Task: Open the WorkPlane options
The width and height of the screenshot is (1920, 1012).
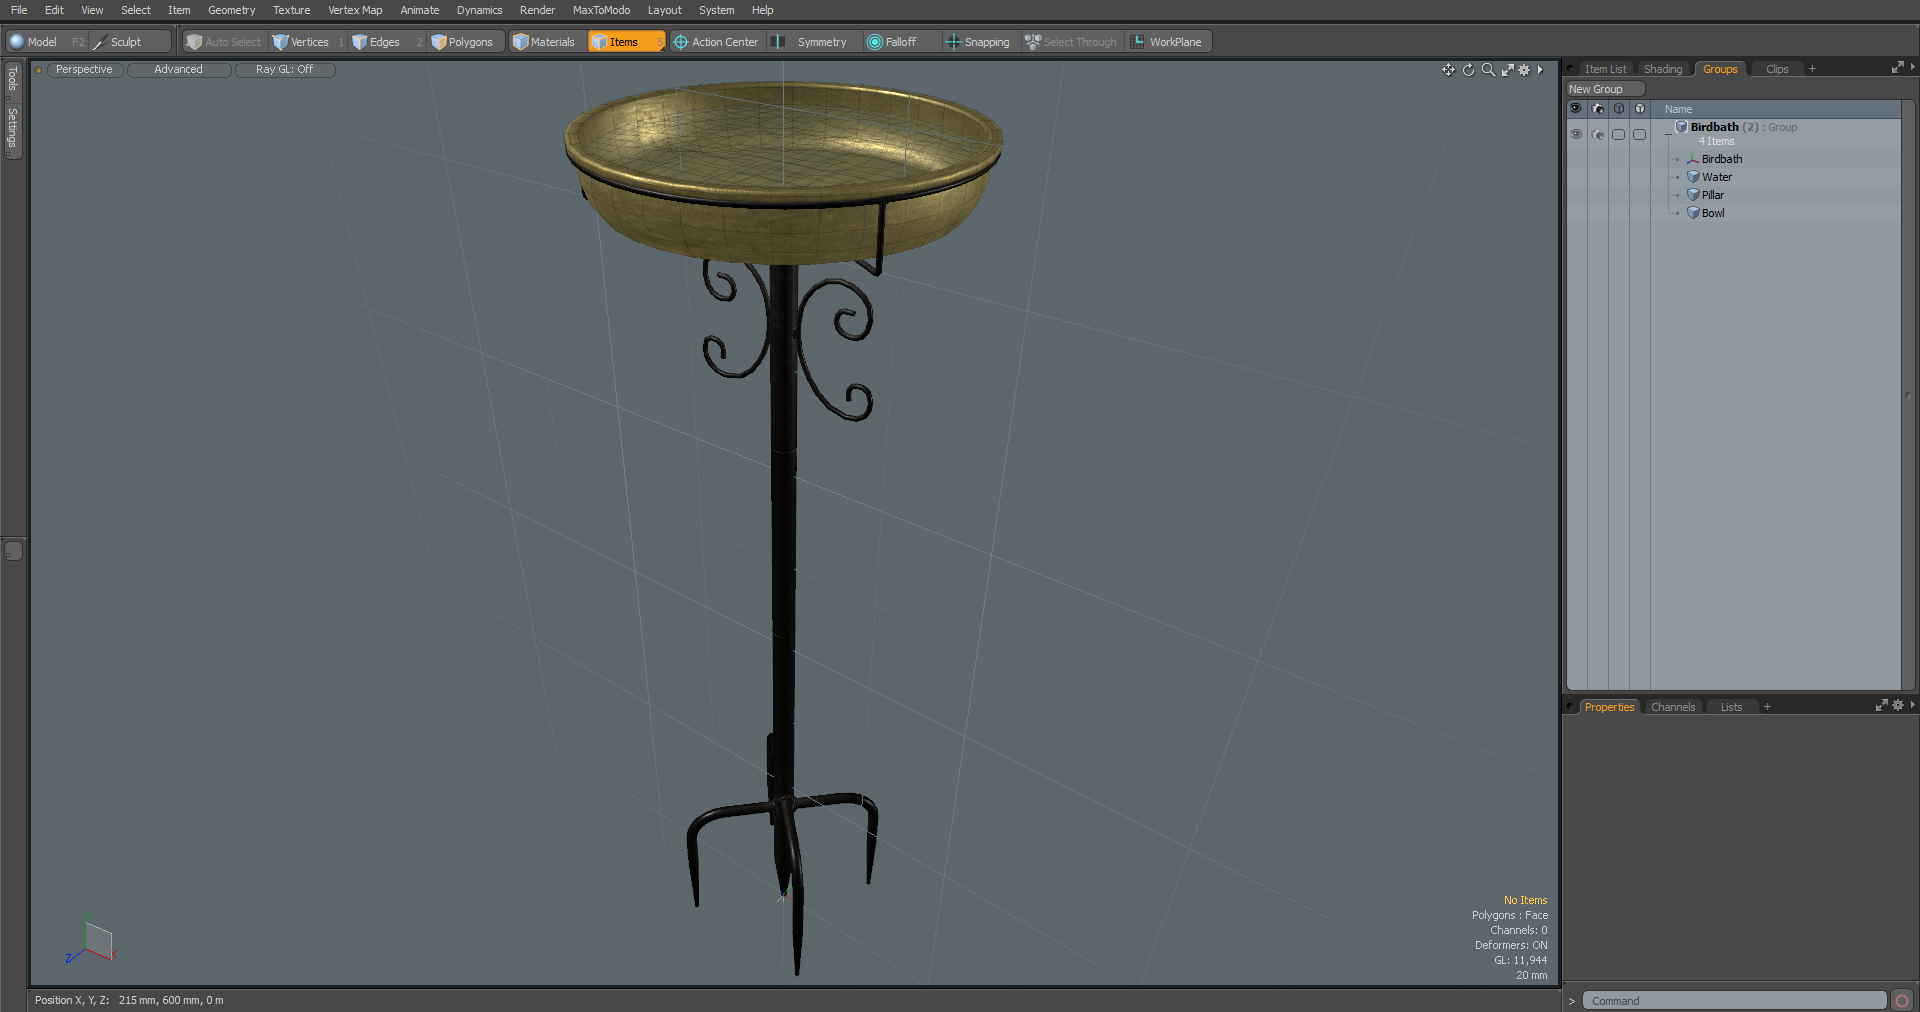Action: [1168, 42]
